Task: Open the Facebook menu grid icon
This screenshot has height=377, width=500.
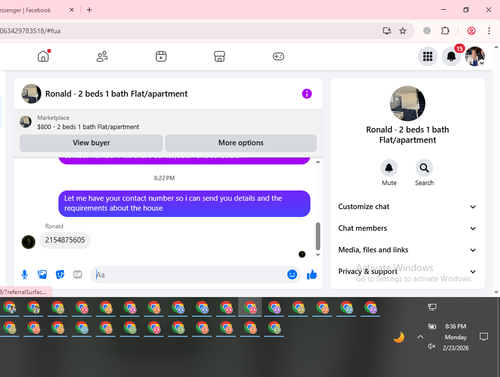Action: point(428,56)
